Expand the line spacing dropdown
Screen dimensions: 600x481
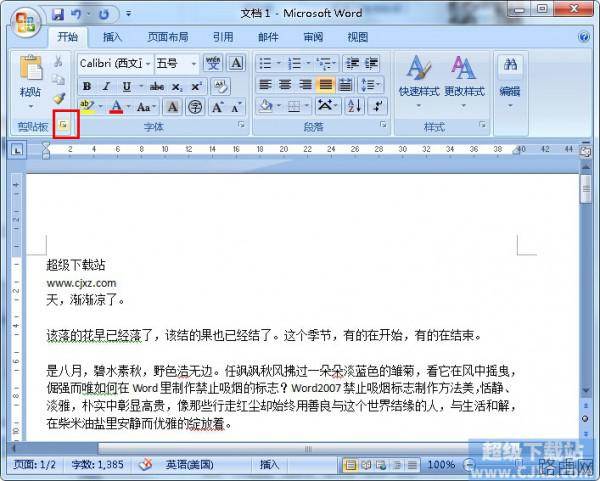click(x=370, y=85)
